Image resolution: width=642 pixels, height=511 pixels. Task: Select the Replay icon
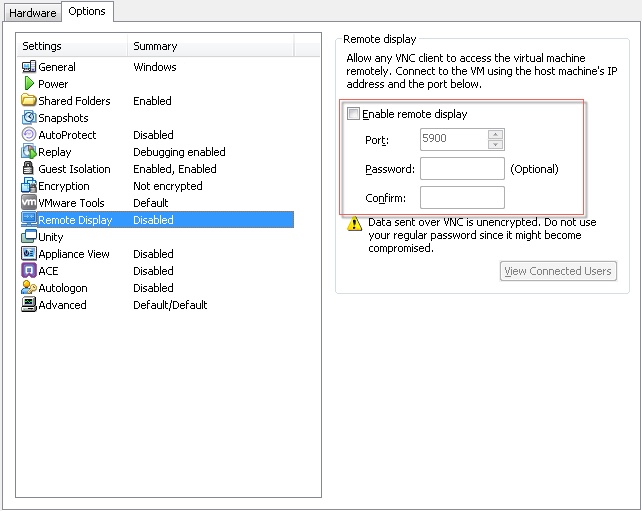click(x=28, y=152)
